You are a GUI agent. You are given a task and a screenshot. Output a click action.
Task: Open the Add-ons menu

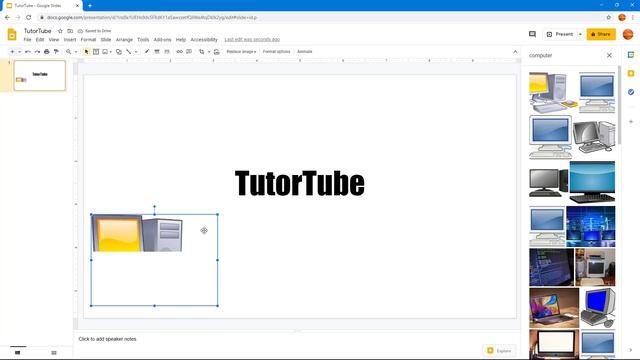click(162, 40)
